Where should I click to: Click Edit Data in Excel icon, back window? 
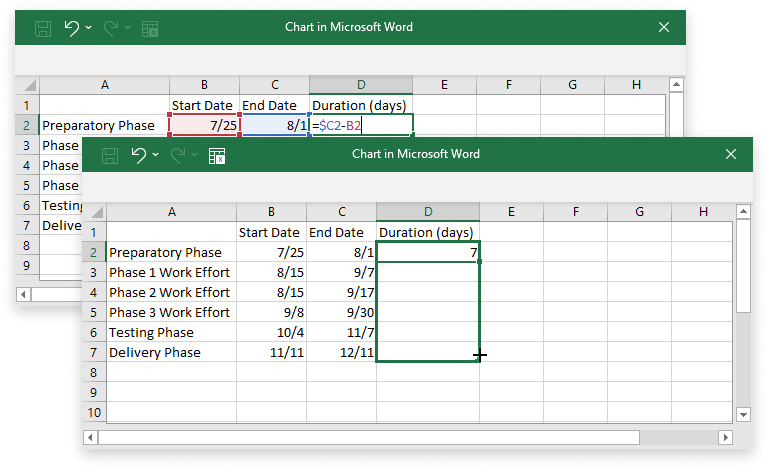(x=150, y=29)
